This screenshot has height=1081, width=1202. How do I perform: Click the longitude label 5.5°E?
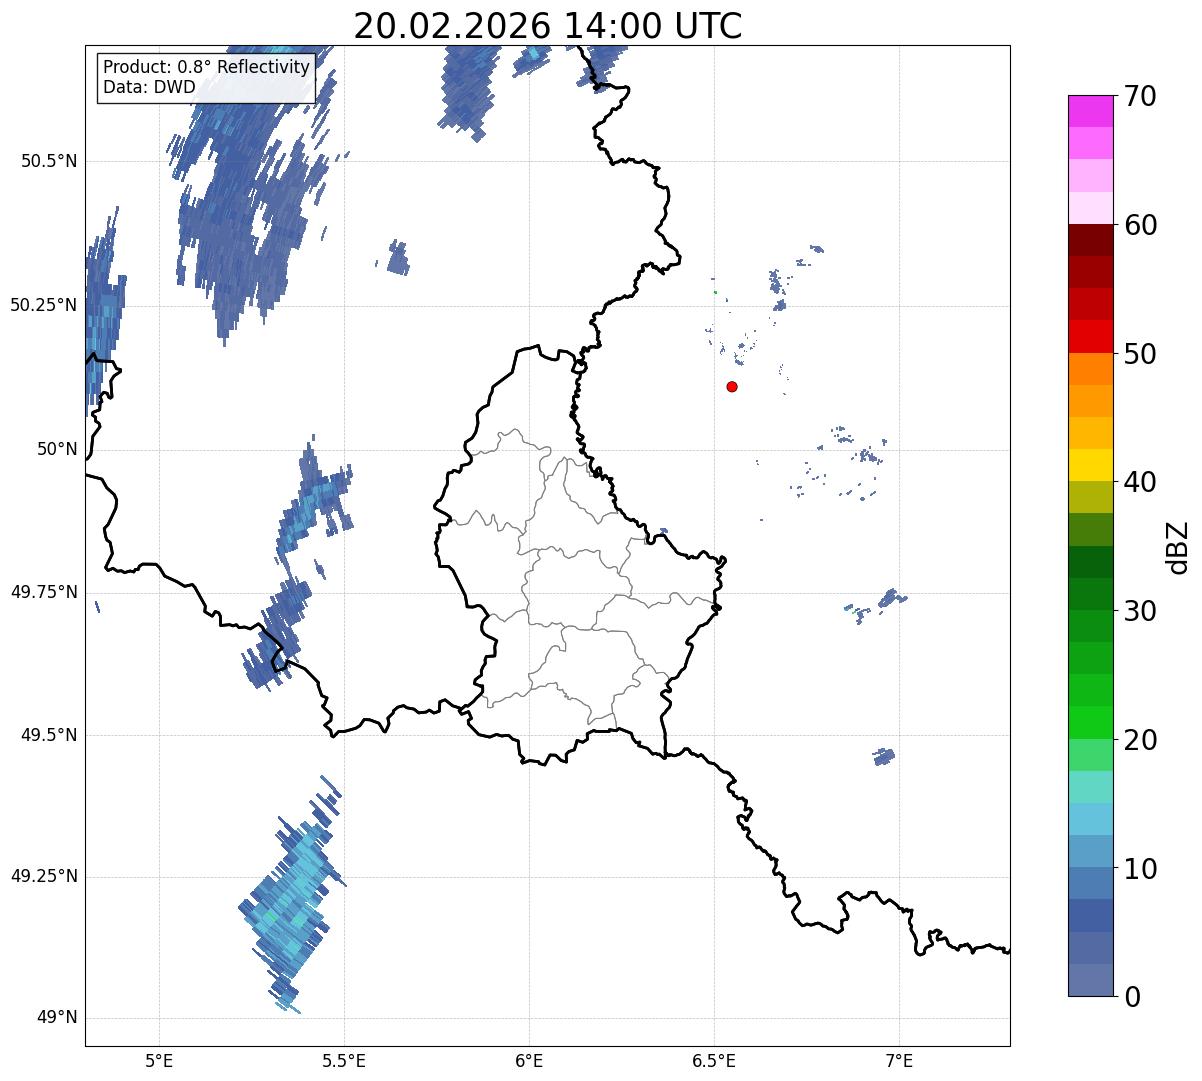click(344, 1060)
